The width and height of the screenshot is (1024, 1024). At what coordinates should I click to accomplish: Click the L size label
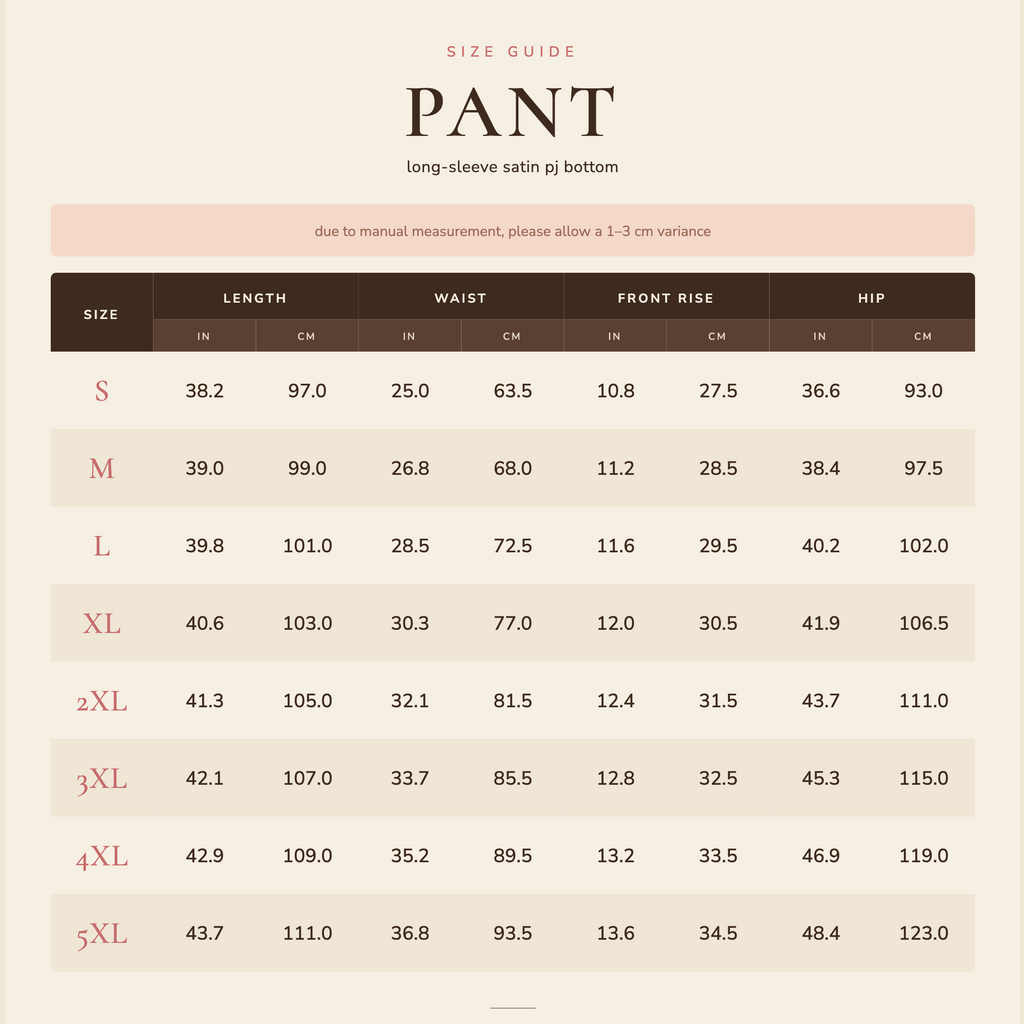(101, 546)
